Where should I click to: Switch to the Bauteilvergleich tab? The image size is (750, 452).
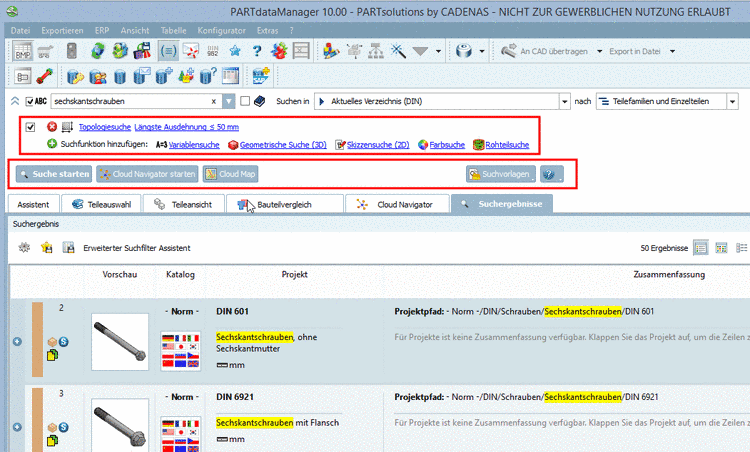(285, 204)
